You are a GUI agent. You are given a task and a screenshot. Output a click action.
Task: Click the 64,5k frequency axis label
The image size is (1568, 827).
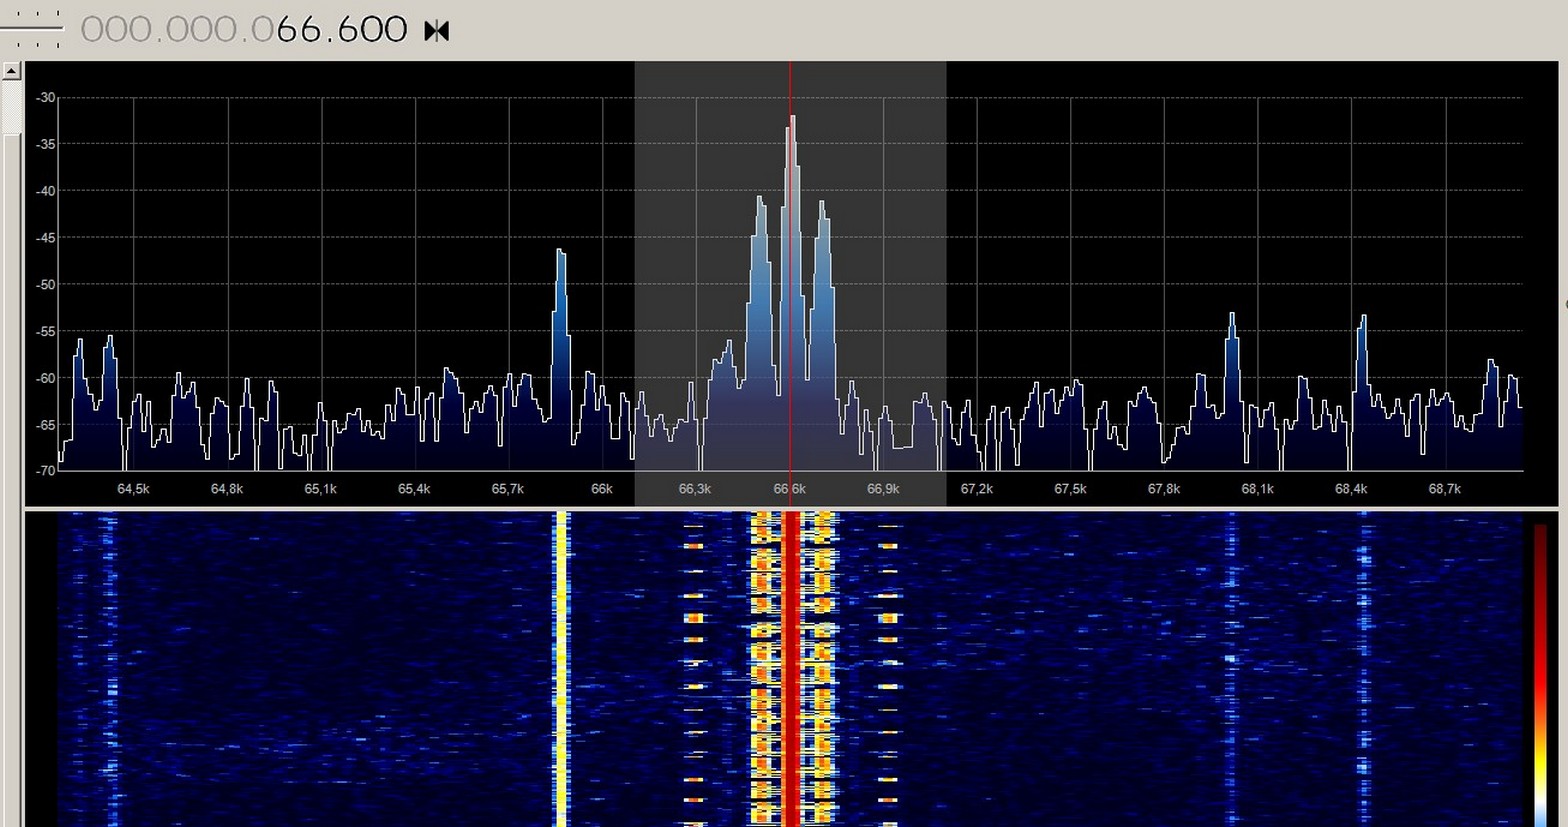tap(133, 489)
